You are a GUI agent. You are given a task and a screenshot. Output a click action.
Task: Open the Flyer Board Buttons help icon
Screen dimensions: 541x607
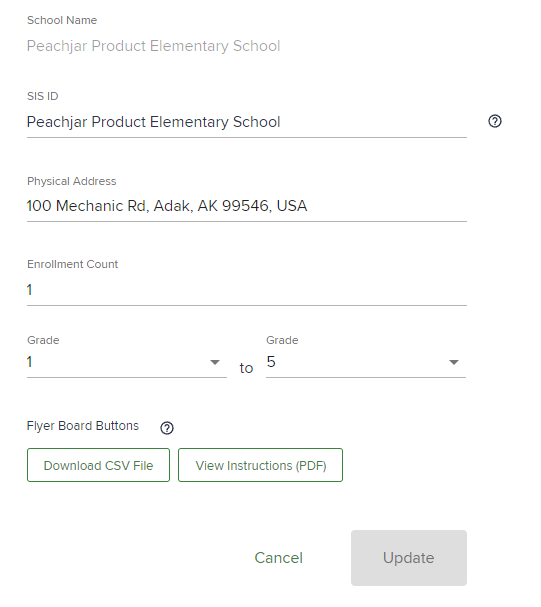tap(167, 428)
